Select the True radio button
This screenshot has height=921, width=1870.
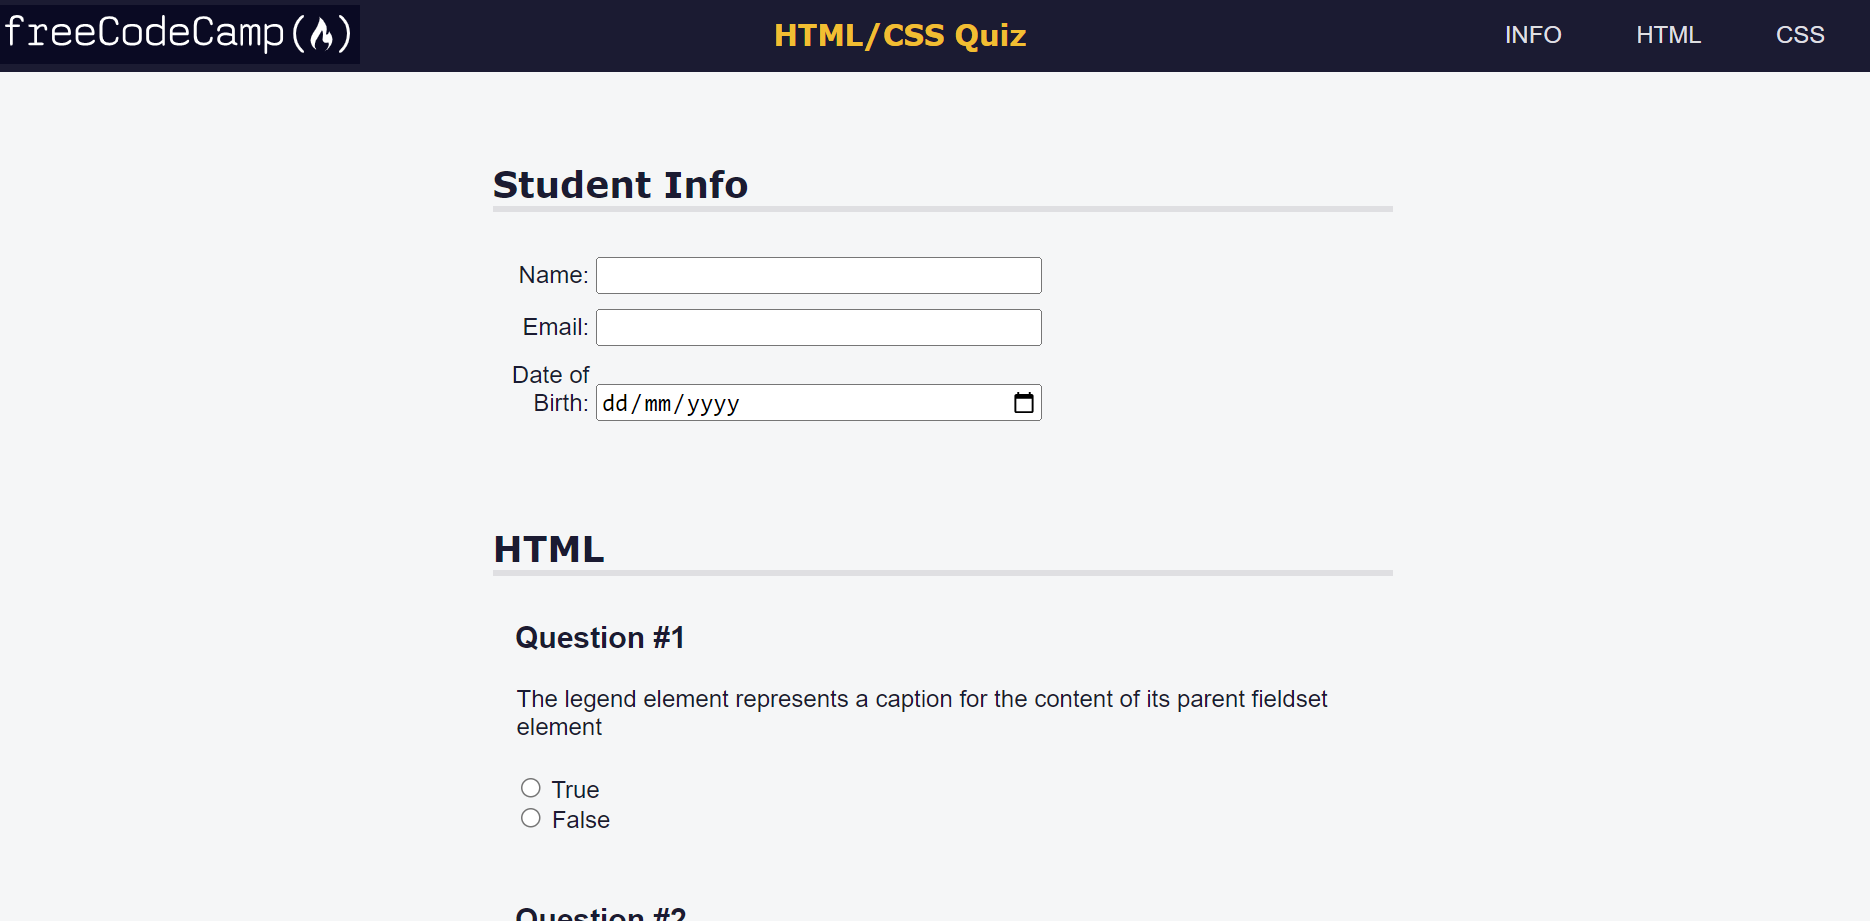531,788
